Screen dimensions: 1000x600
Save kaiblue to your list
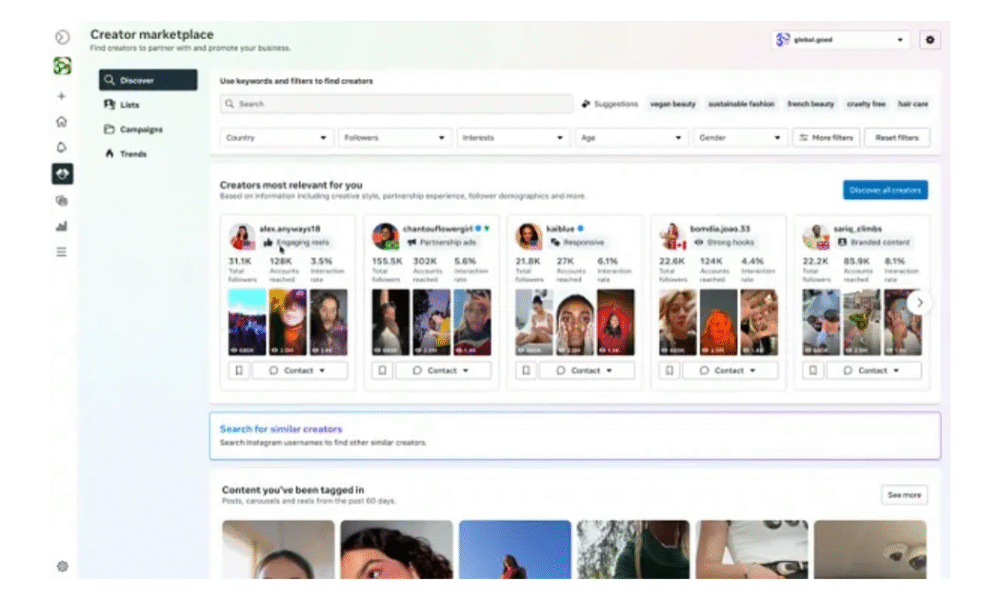pyautogui.click(x=527, y=369)
